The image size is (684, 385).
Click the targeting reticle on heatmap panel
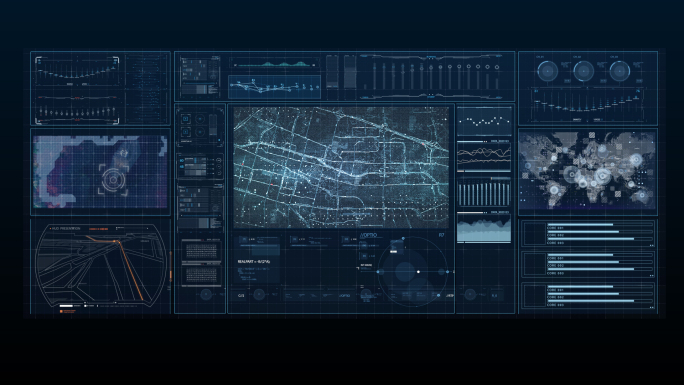(x=113, y=179)
